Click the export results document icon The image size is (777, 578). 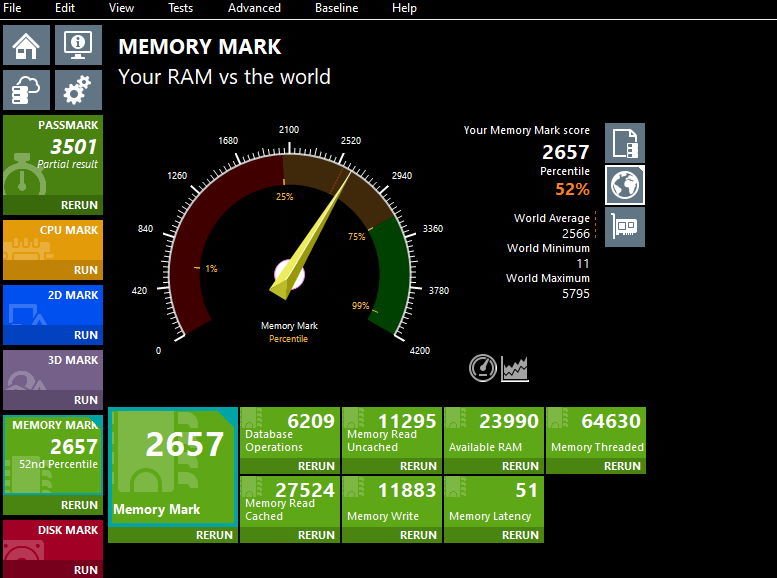625,143
